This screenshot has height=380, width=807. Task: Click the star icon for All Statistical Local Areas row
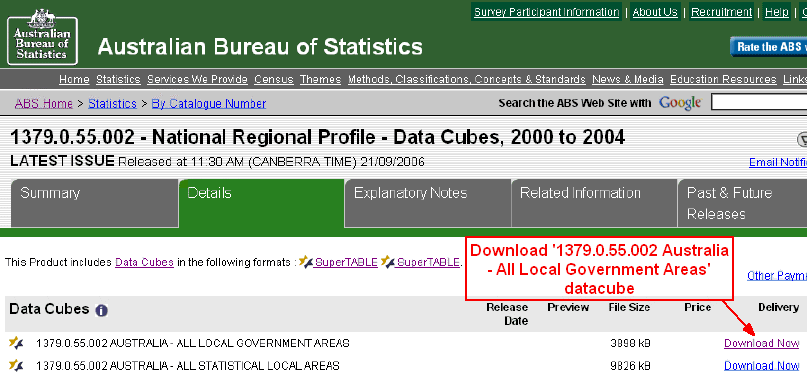(16, 366)
